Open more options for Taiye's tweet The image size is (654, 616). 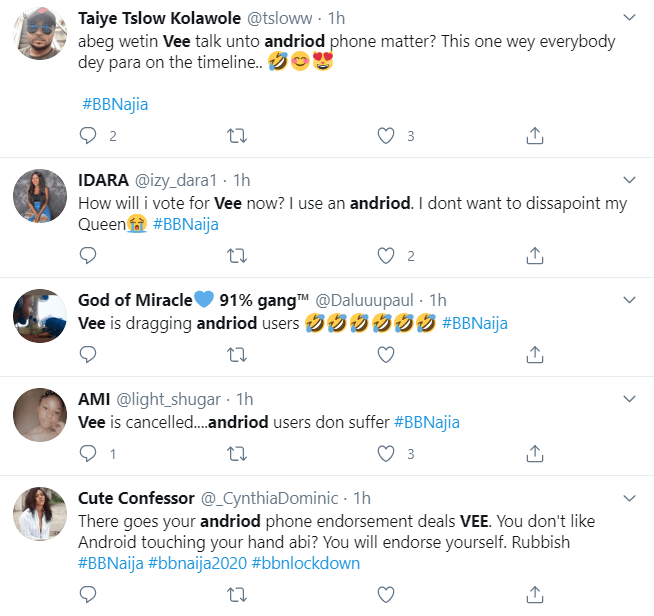pyautogui.click(x=629, y=19)
